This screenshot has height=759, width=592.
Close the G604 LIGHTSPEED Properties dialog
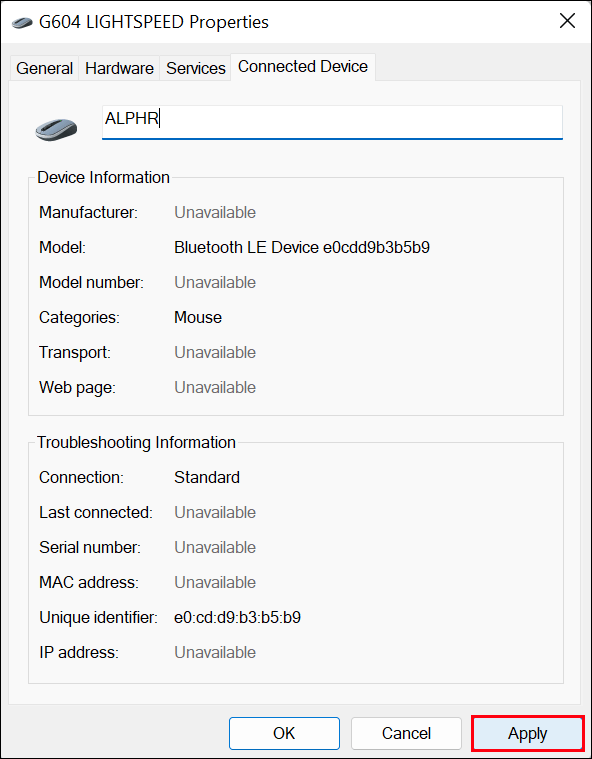point(567,21)
